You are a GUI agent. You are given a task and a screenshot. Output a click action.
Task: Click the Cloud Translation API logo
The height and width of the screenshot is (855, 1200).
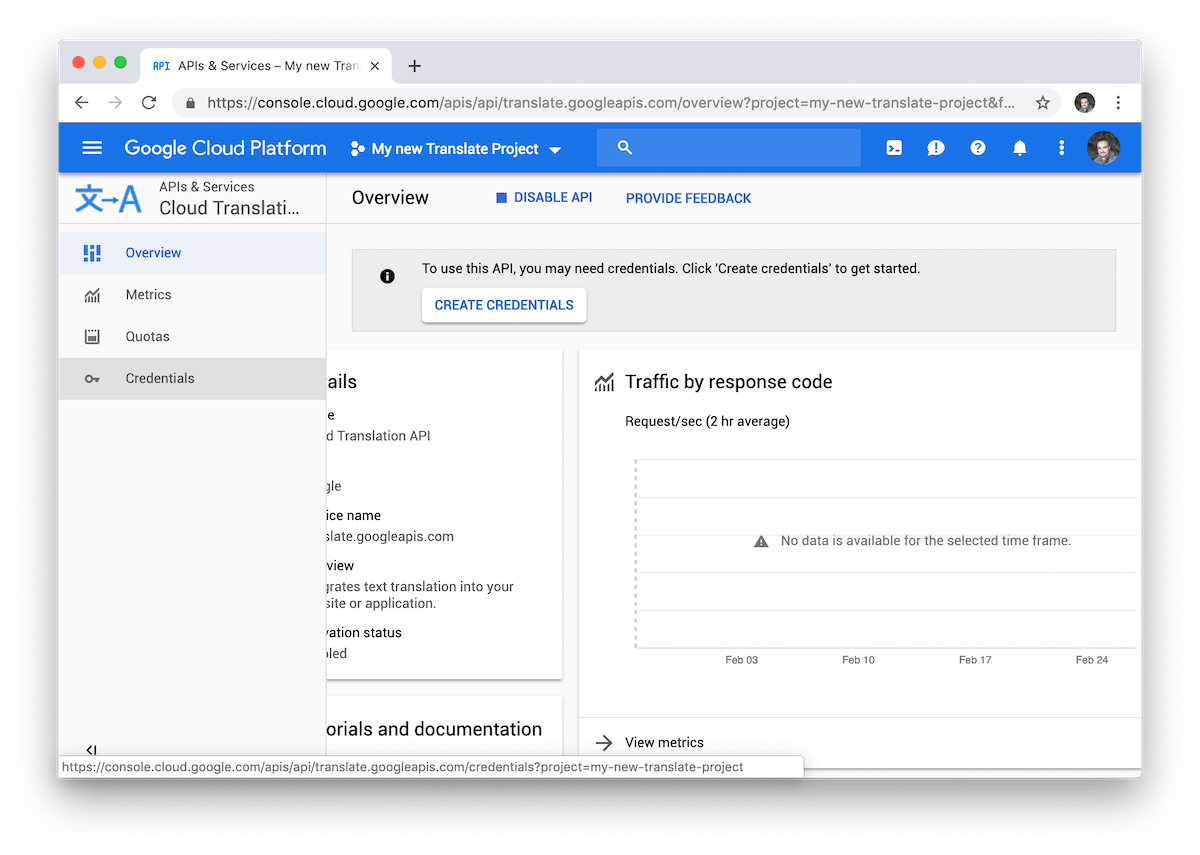[109, 197]
